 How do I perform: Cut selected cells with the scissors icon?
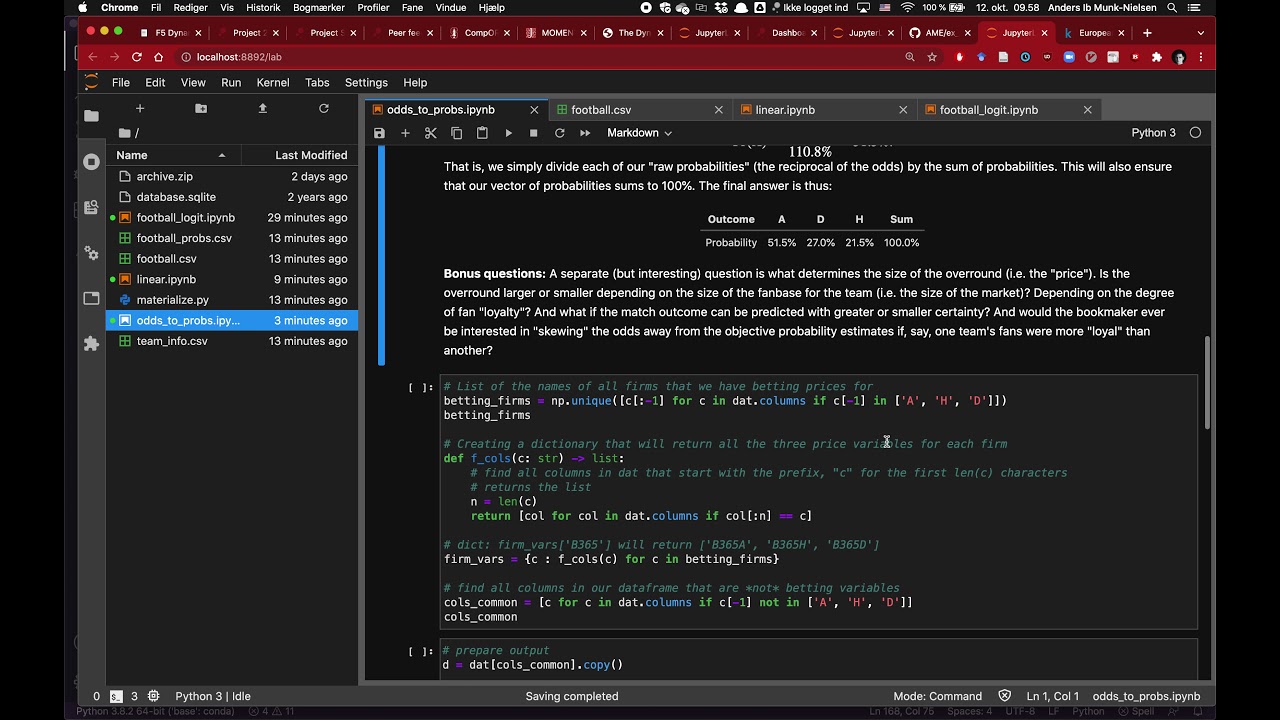coord(431,133)
